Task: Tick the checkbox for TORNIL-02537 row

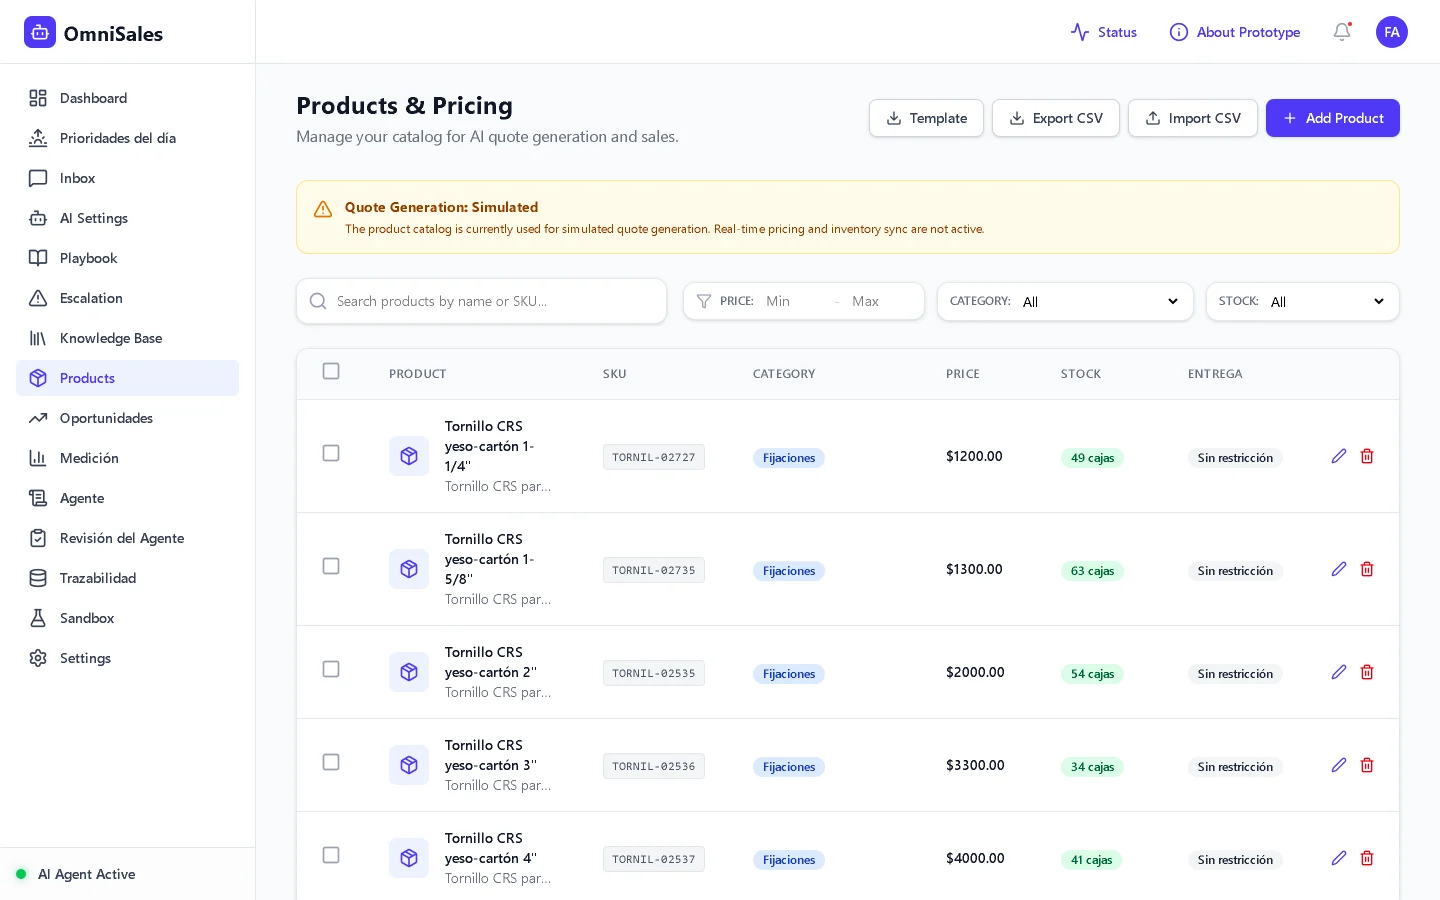Action: [331, 855]
